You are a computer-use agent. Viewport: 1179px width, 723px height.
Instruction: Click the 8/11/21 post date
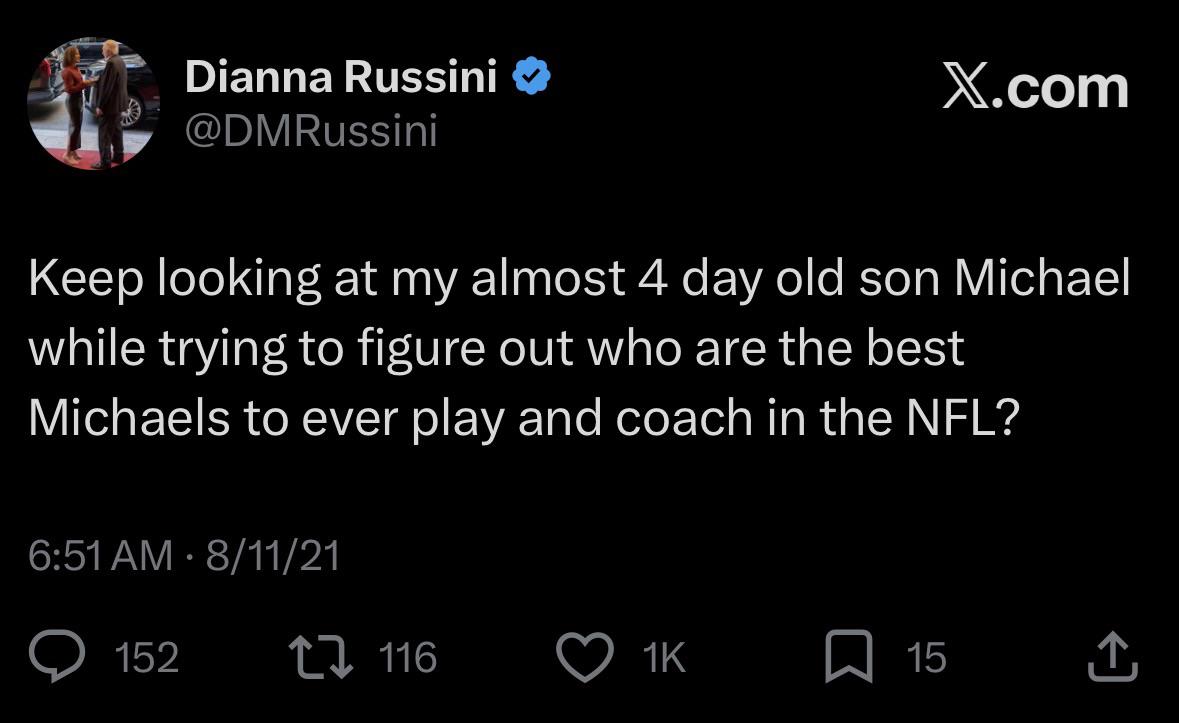272,556
